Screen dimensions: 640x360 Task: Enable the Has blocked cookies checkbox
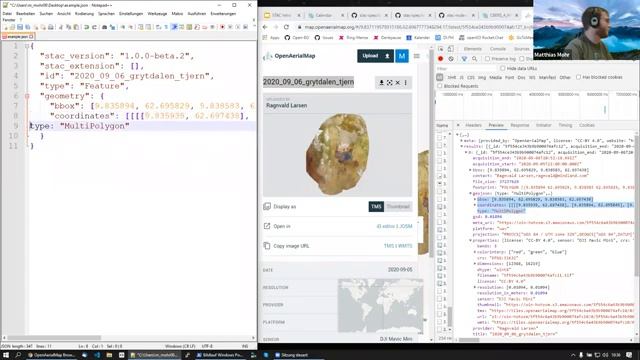click(x=578, y=77)
